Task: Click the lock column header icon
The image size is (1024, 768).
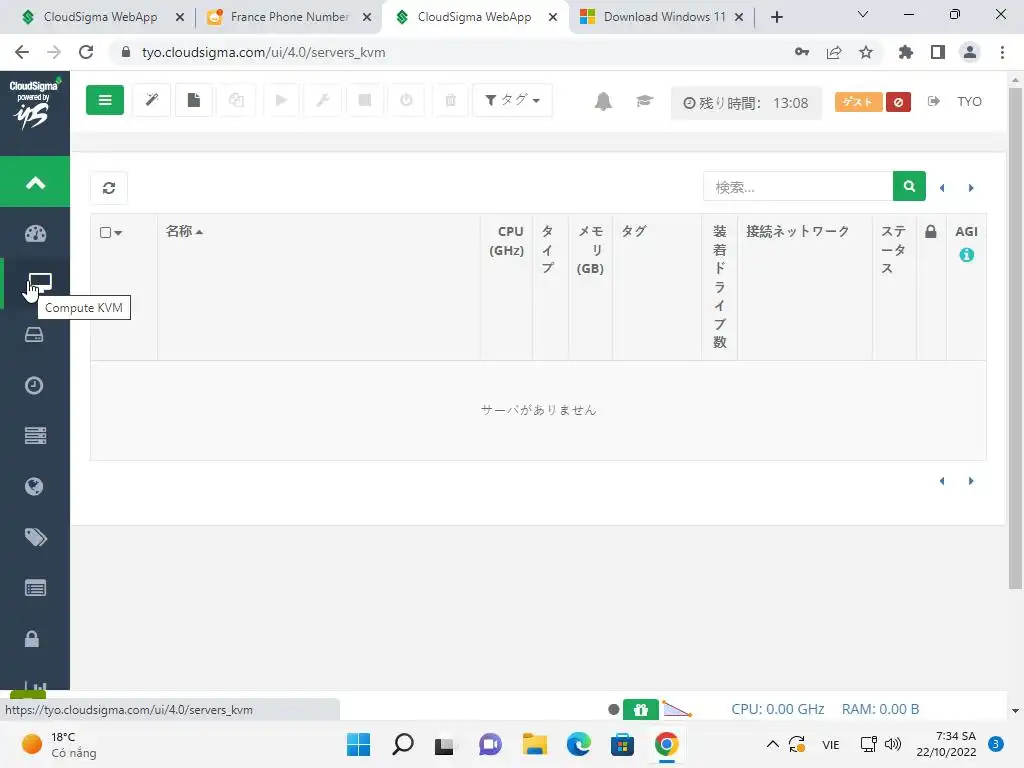Action: (931, 231)
